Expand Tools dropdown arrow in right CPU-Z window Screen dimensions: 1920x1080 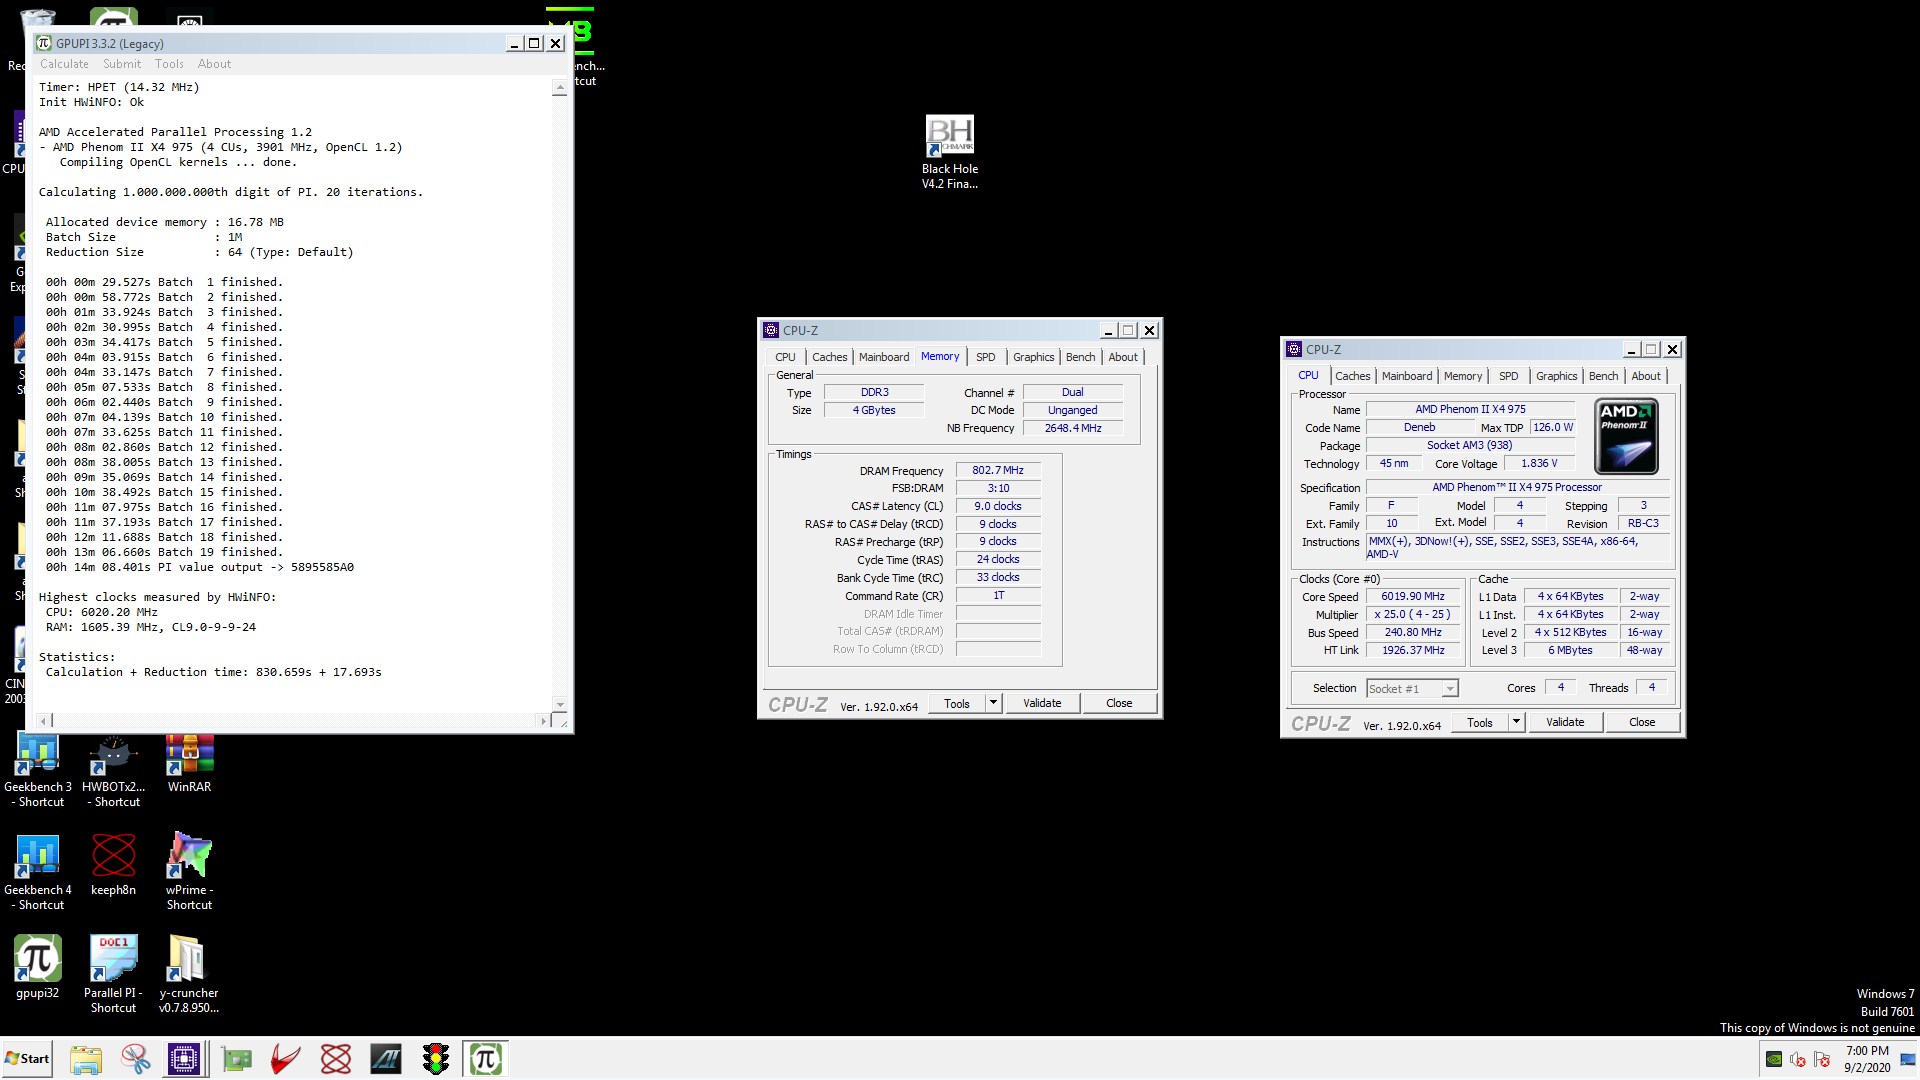tap(1516, 723)
